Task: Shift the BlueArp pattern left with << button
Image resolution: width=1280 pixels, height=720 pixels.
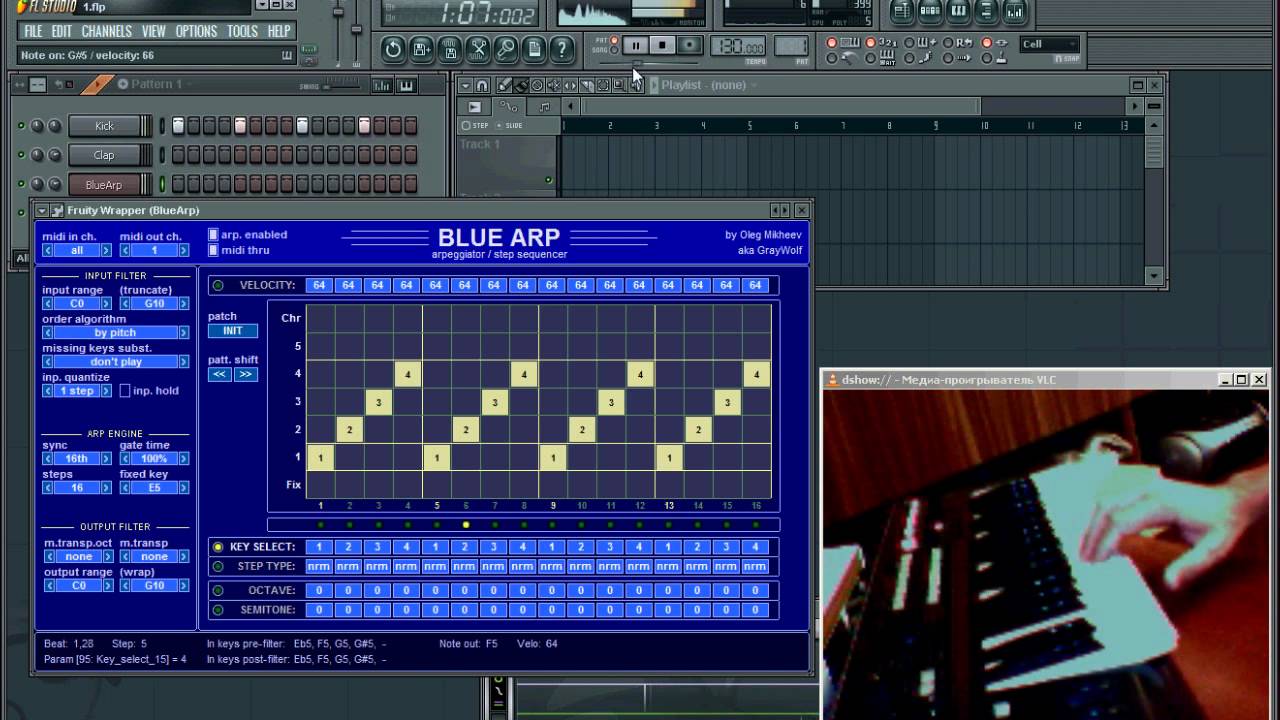Action: (x=219, y=374)
